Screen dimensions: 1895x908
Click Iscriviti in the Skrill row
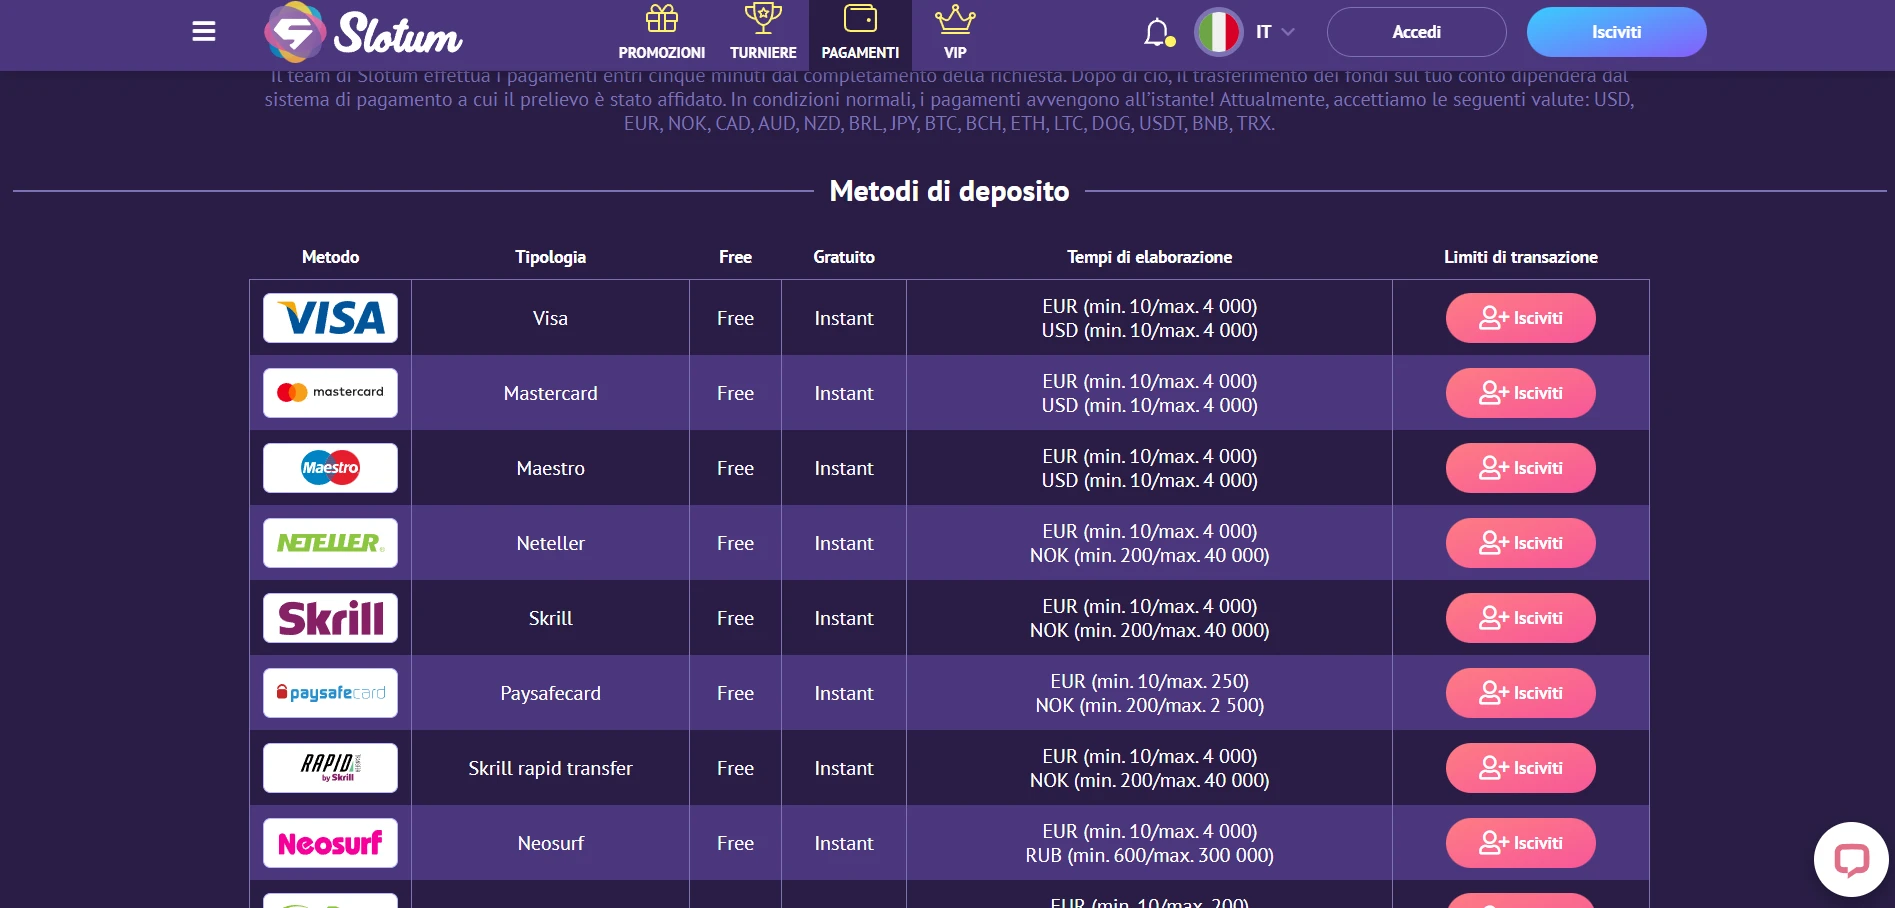tap(1520, 618)
